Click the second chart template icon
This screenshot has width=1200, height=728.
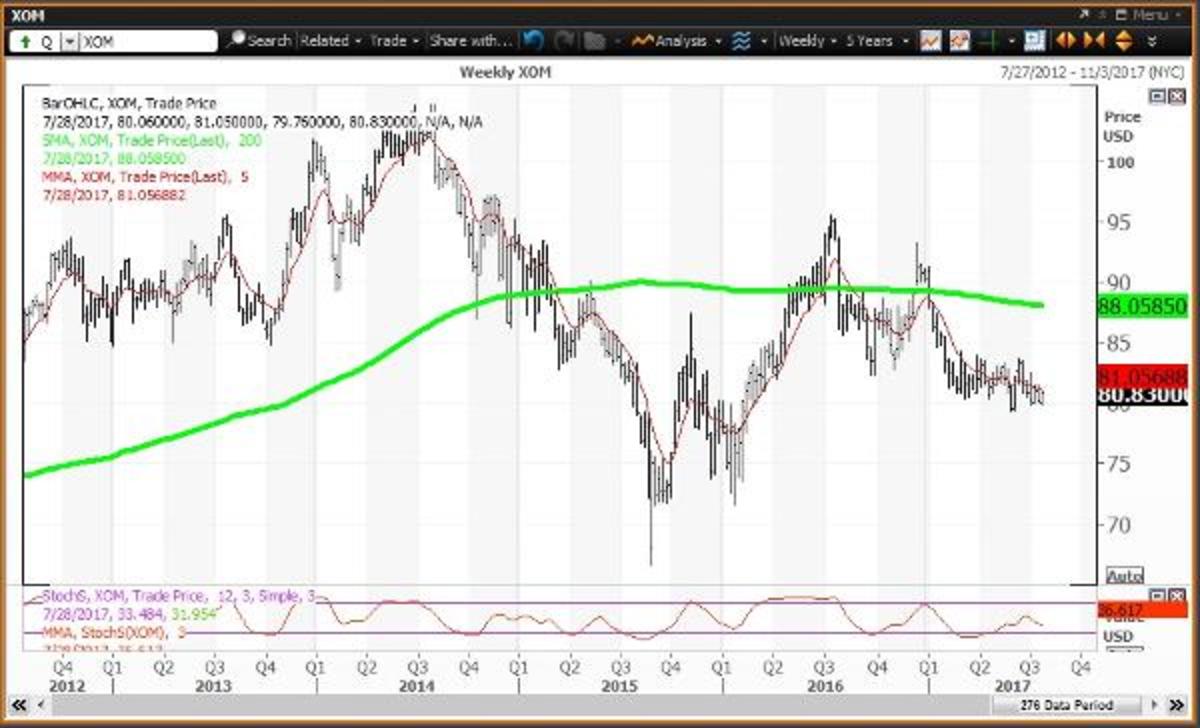960,41
